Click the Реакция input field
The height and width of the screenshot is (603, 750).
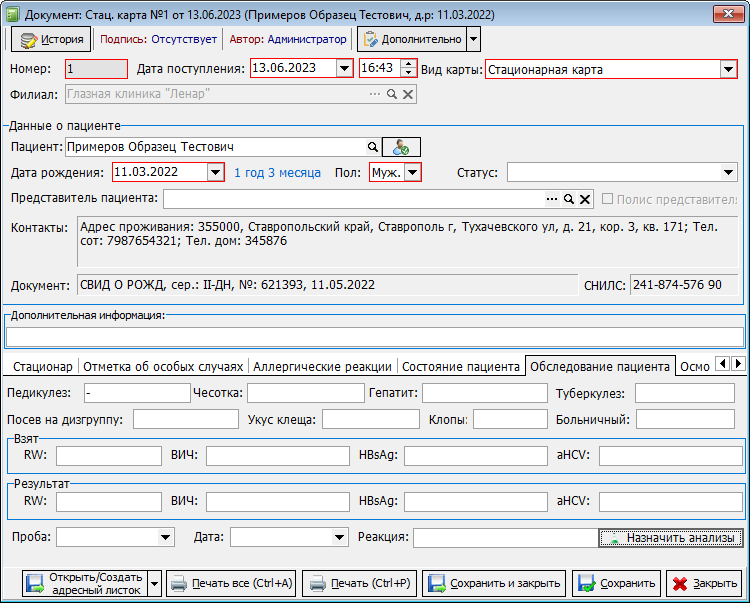coord(506,537)
